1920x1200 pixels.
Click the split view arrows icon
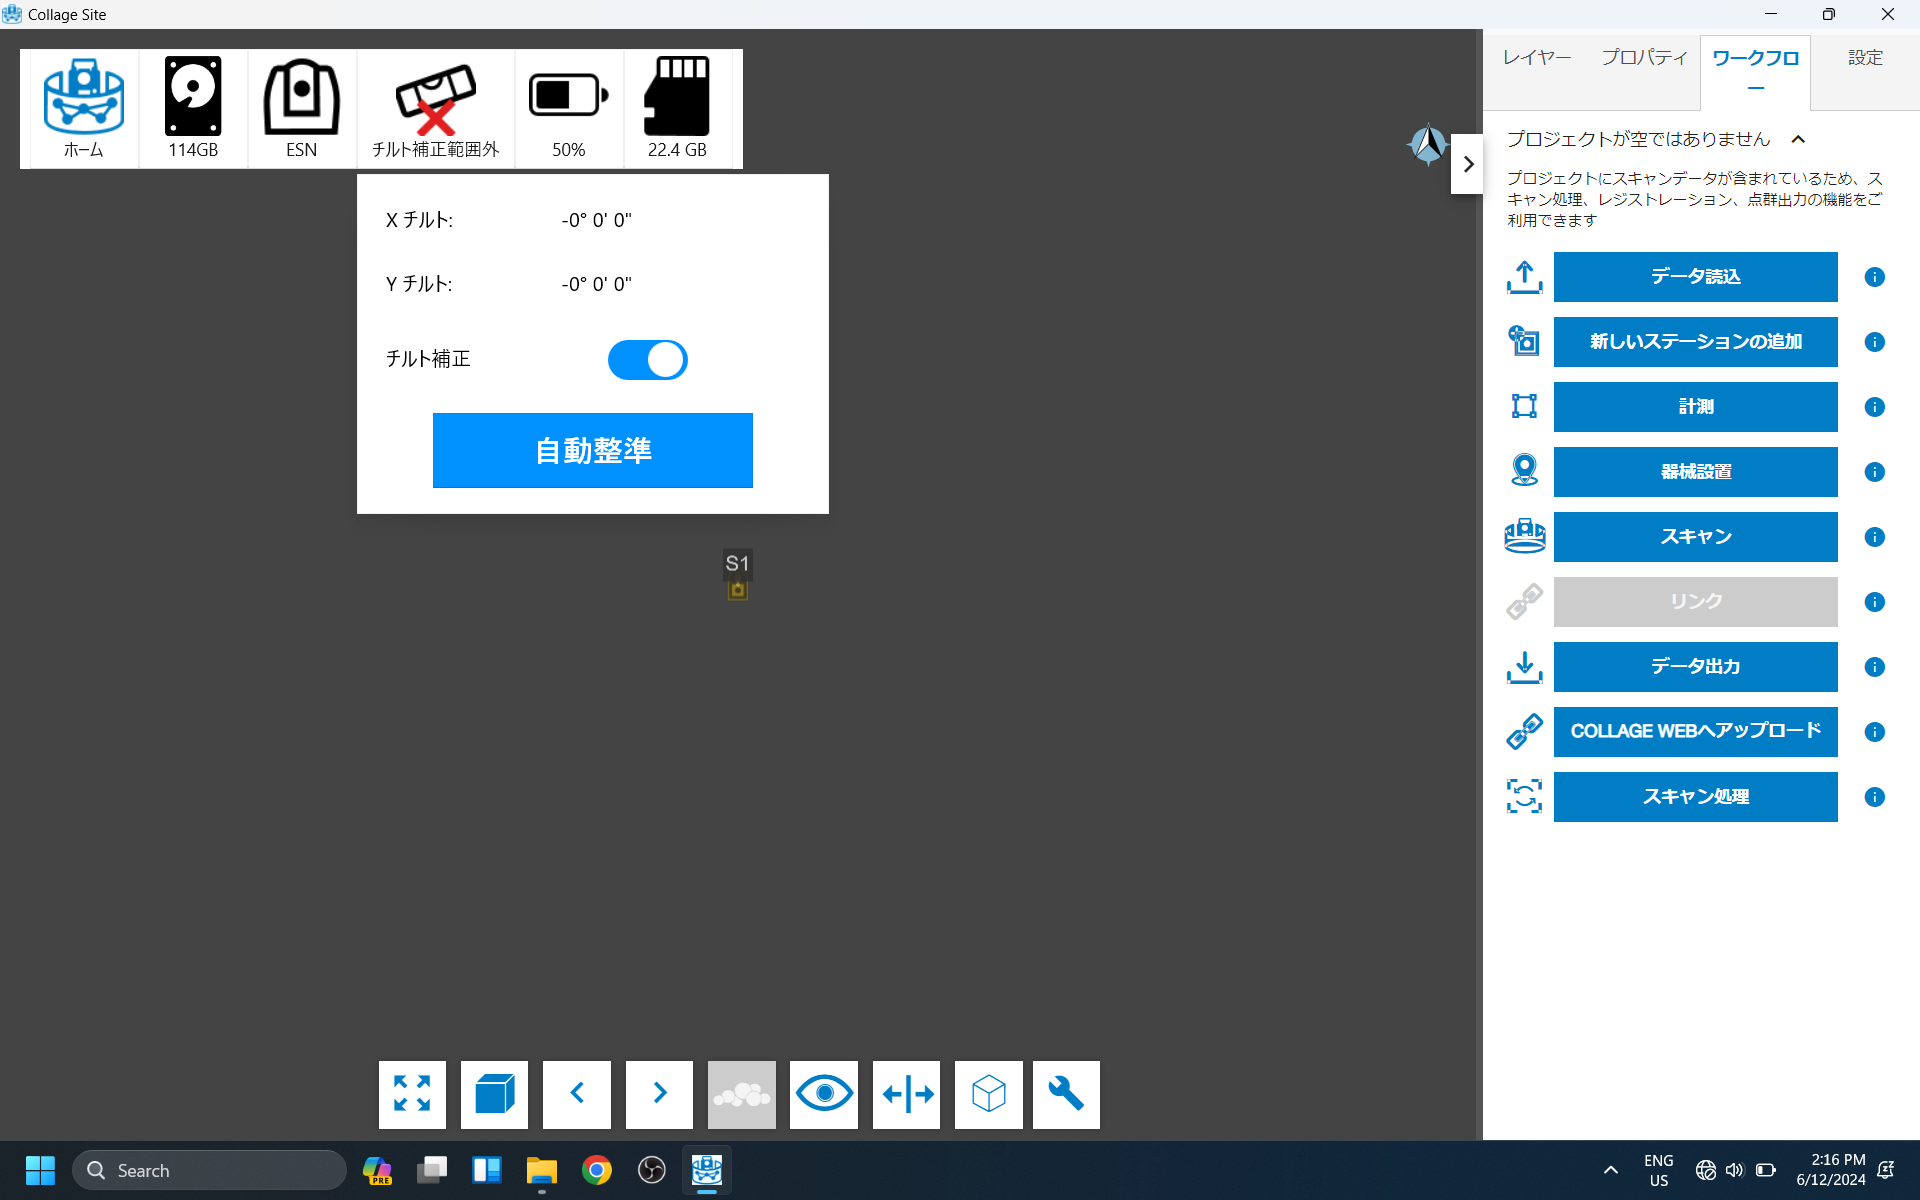point(906,1094)
